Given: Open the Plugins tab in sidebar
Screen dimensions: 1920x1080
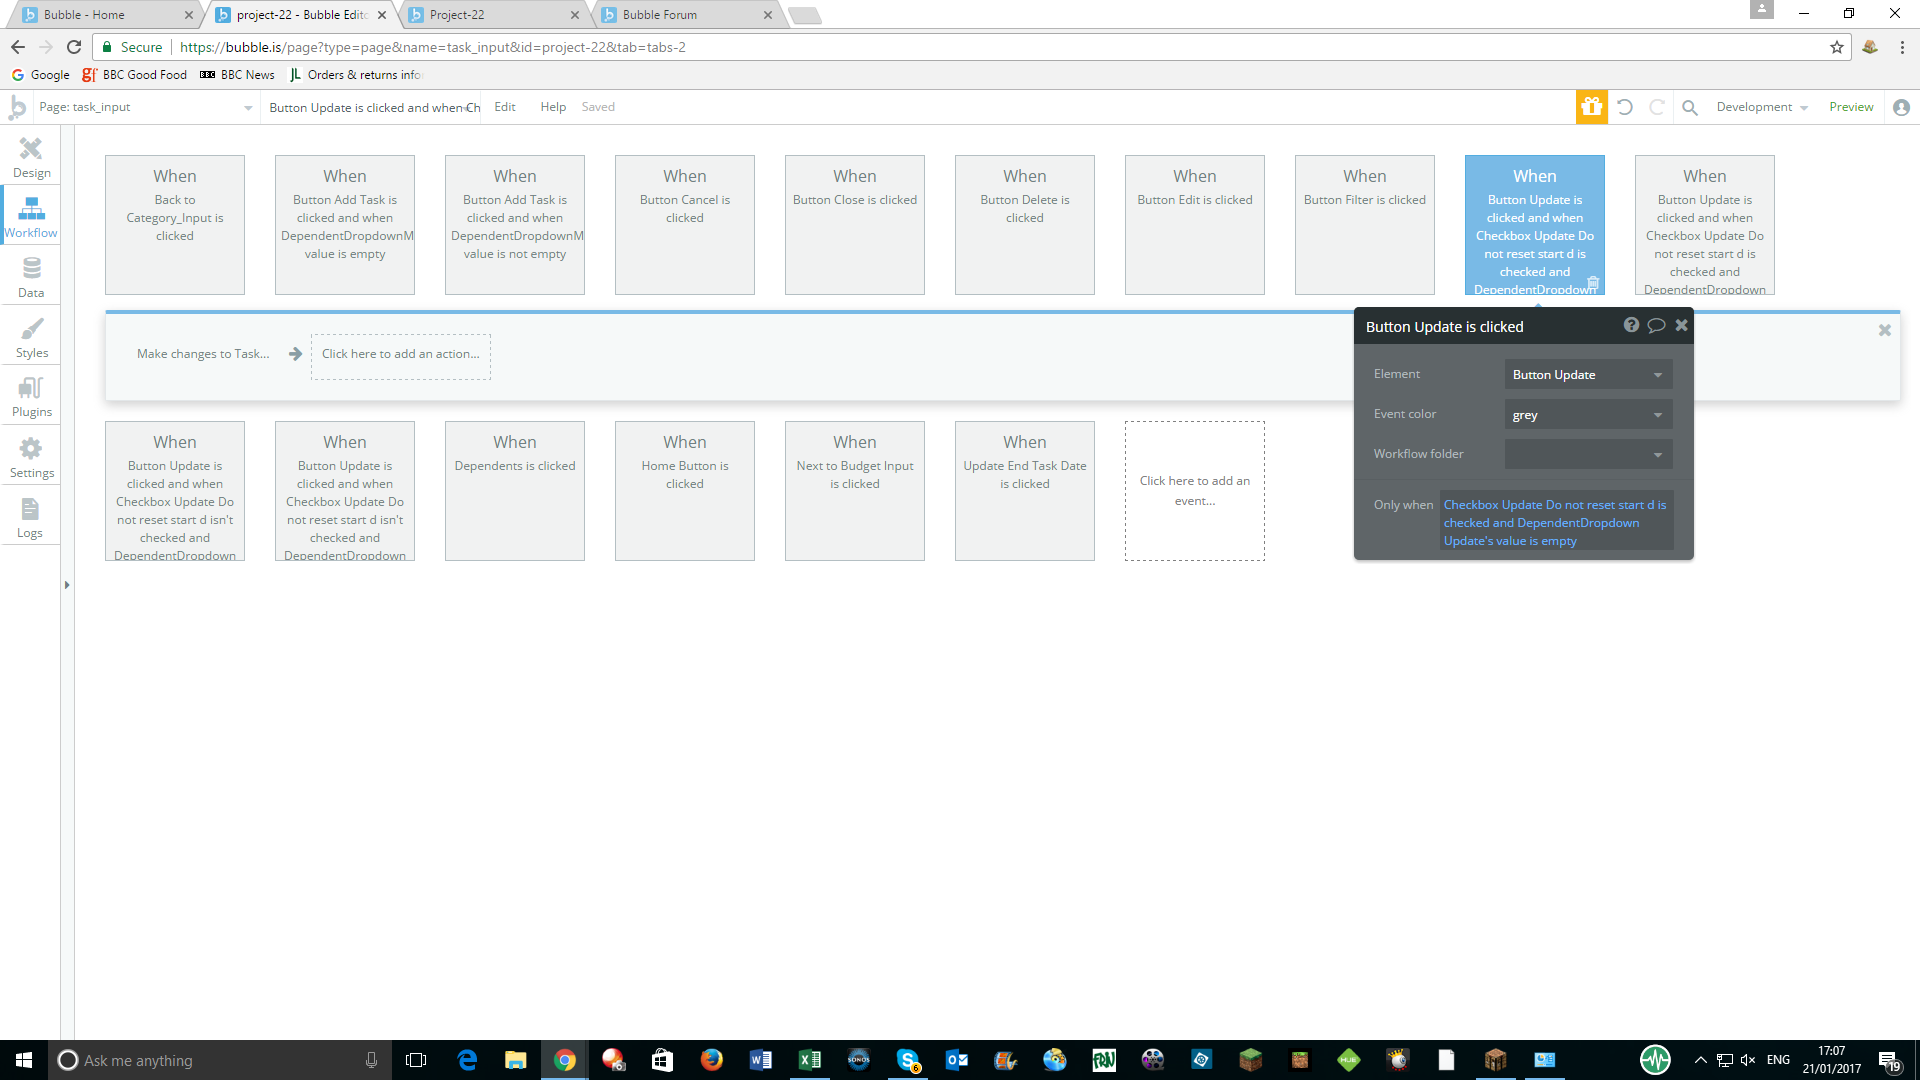Looking at the screenshot, I should (x=31, y=396).
